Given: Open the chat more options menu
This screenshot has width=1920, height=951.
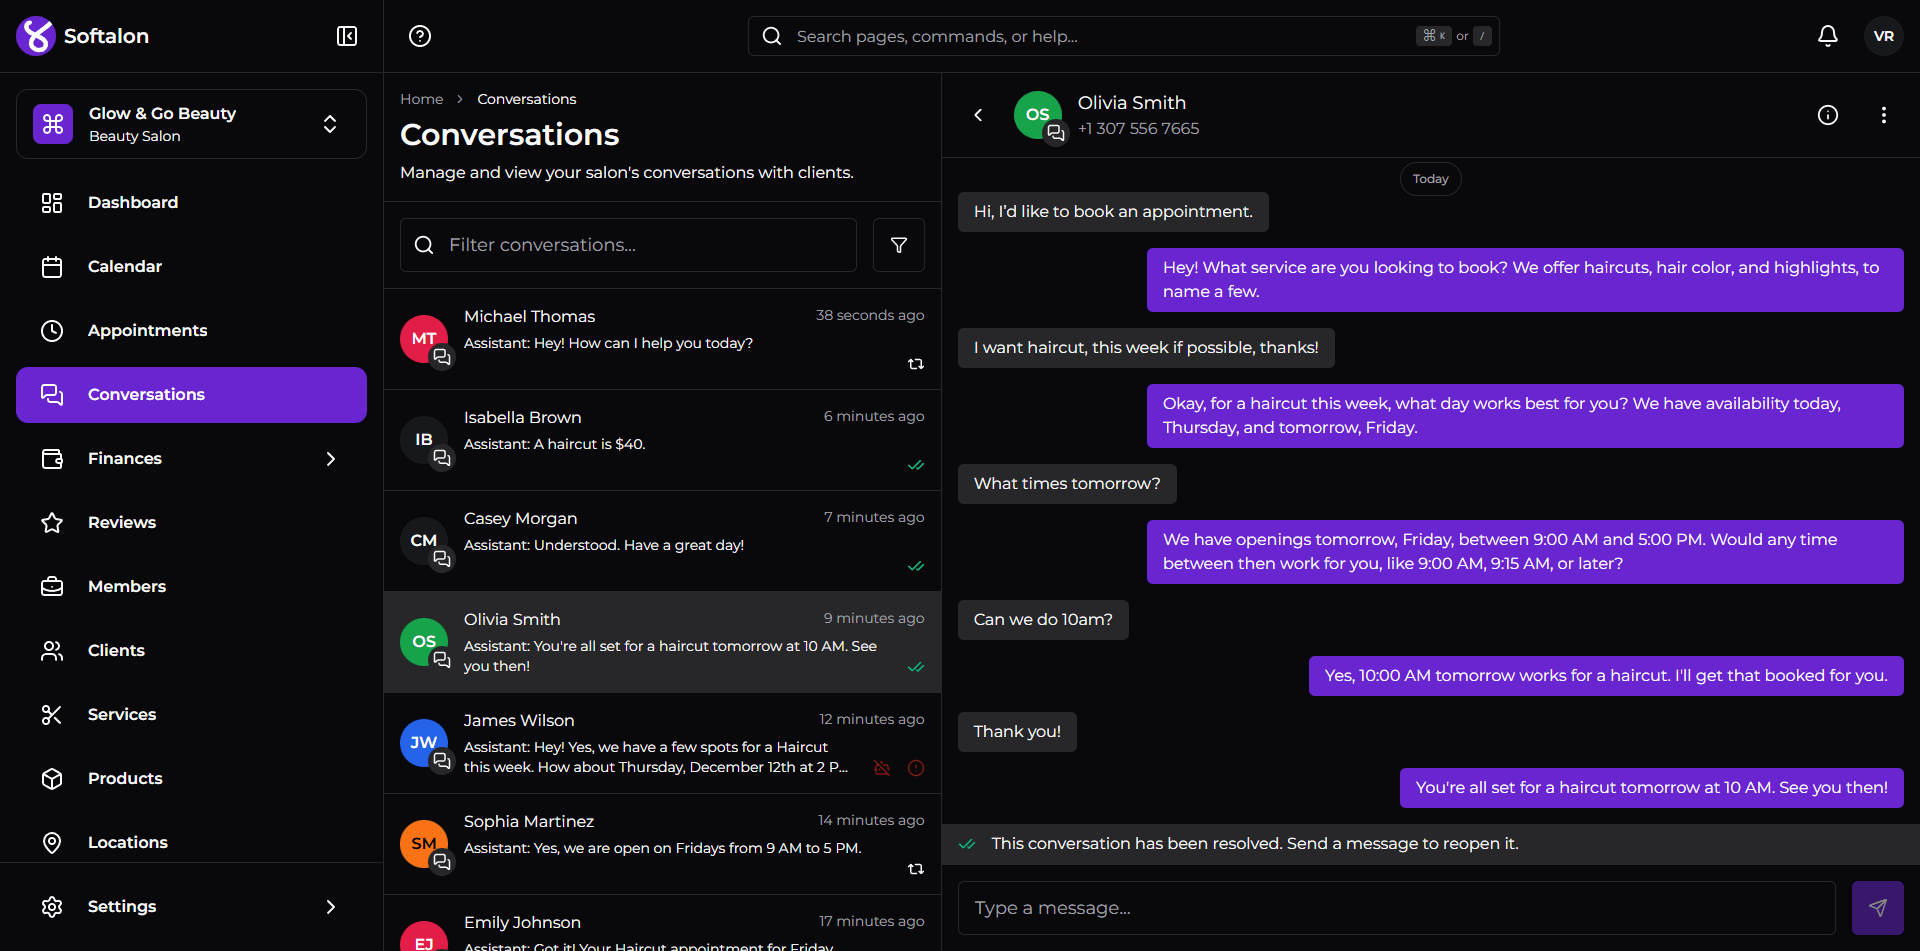Looking at the screenshot, I should tap(1884, 115).
